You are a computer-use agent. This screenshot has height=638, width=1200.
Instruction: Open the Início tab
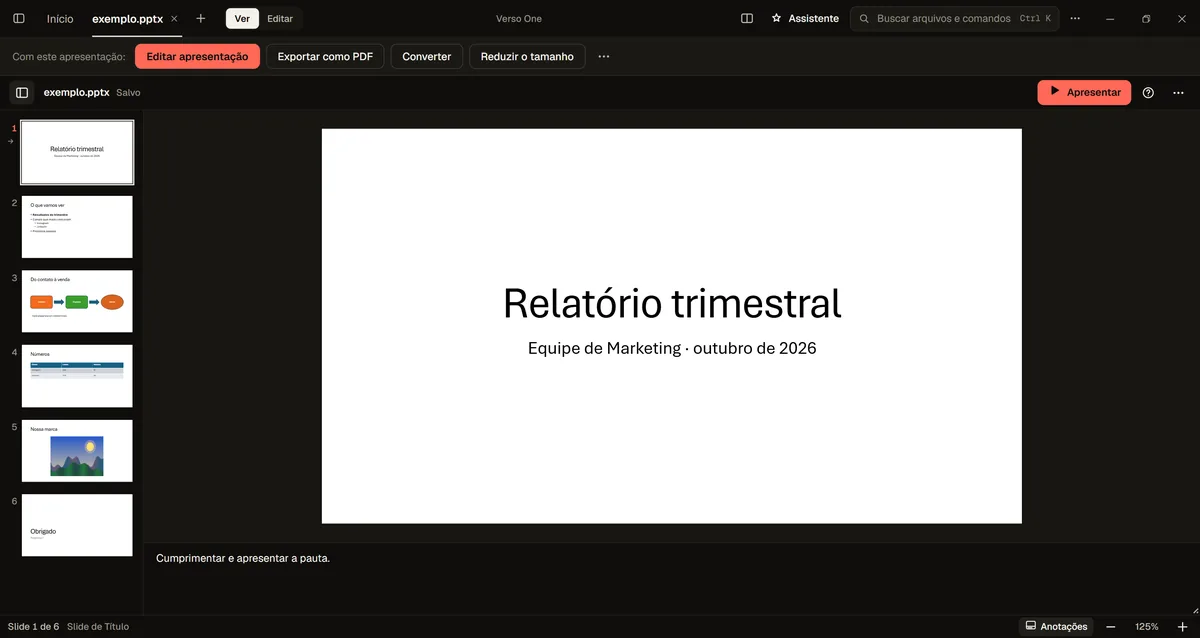click(60, 18)
